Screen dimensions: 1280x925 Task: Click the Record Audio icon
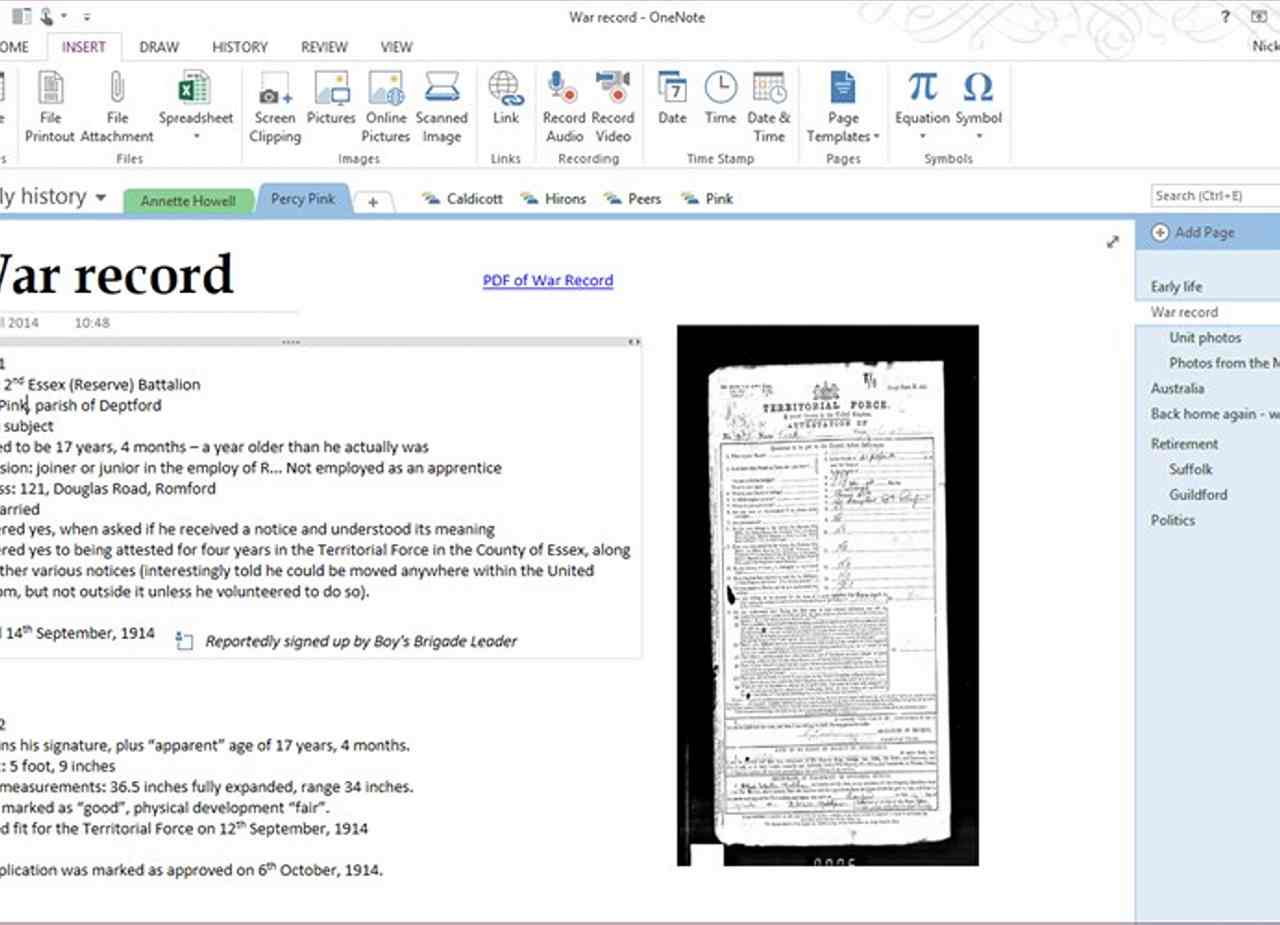pos(563,91)
